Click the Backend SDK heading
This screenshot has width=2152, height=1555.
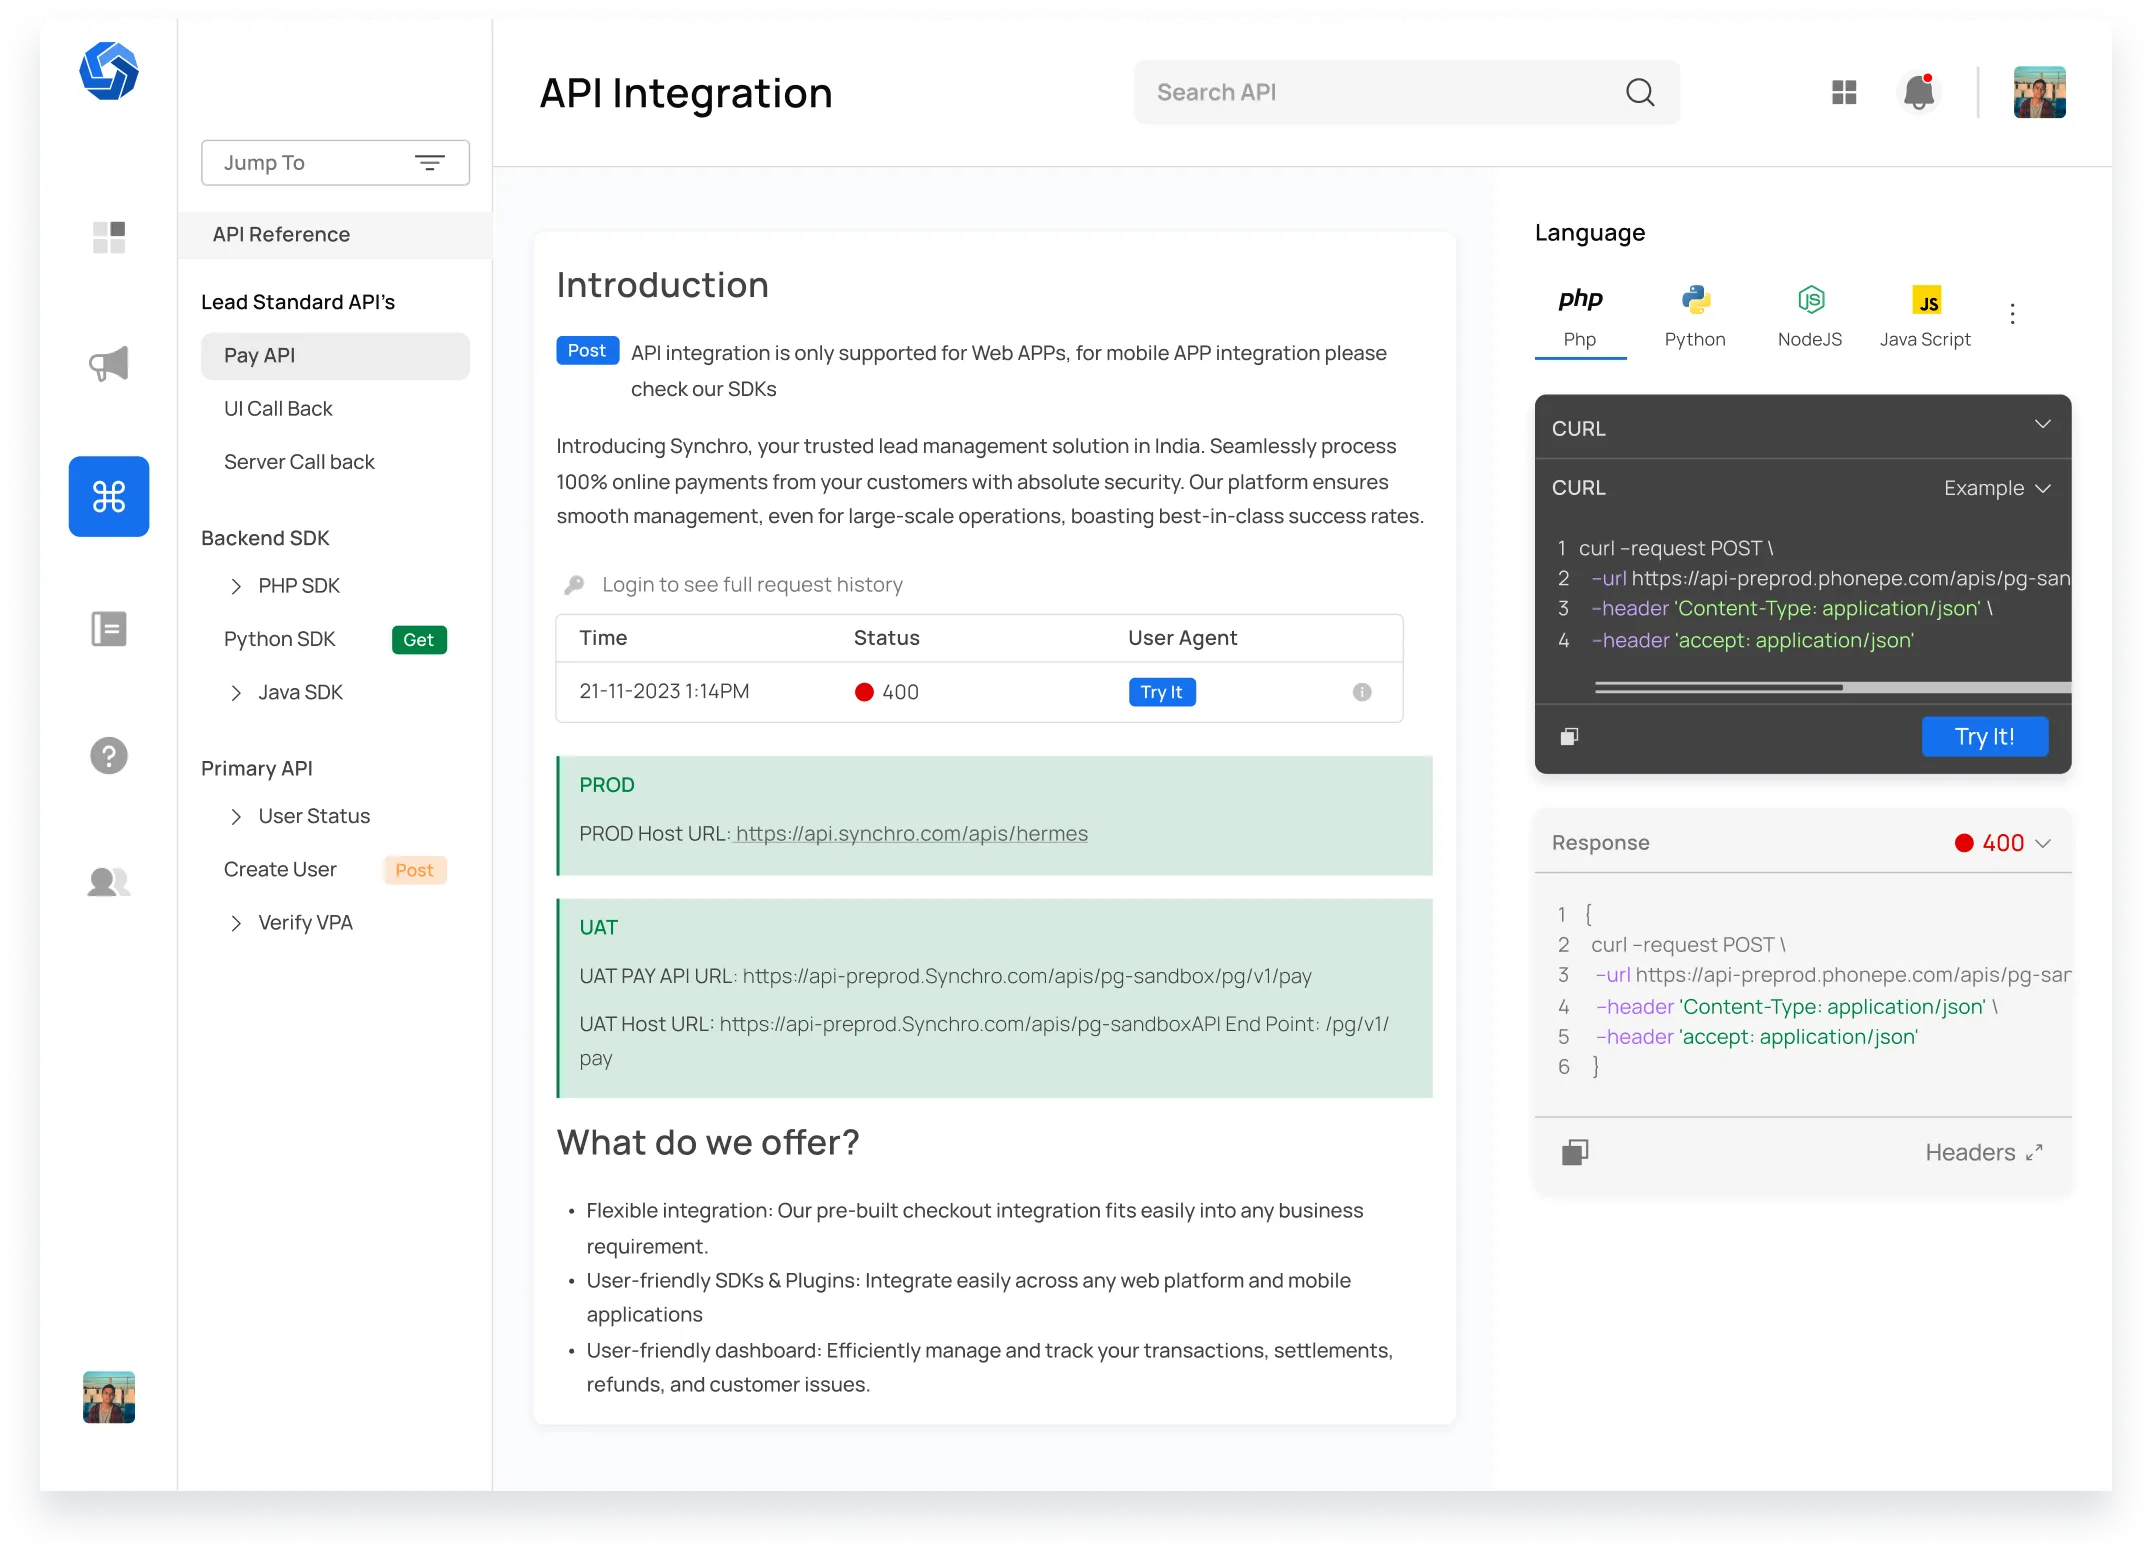coord(265,538)
